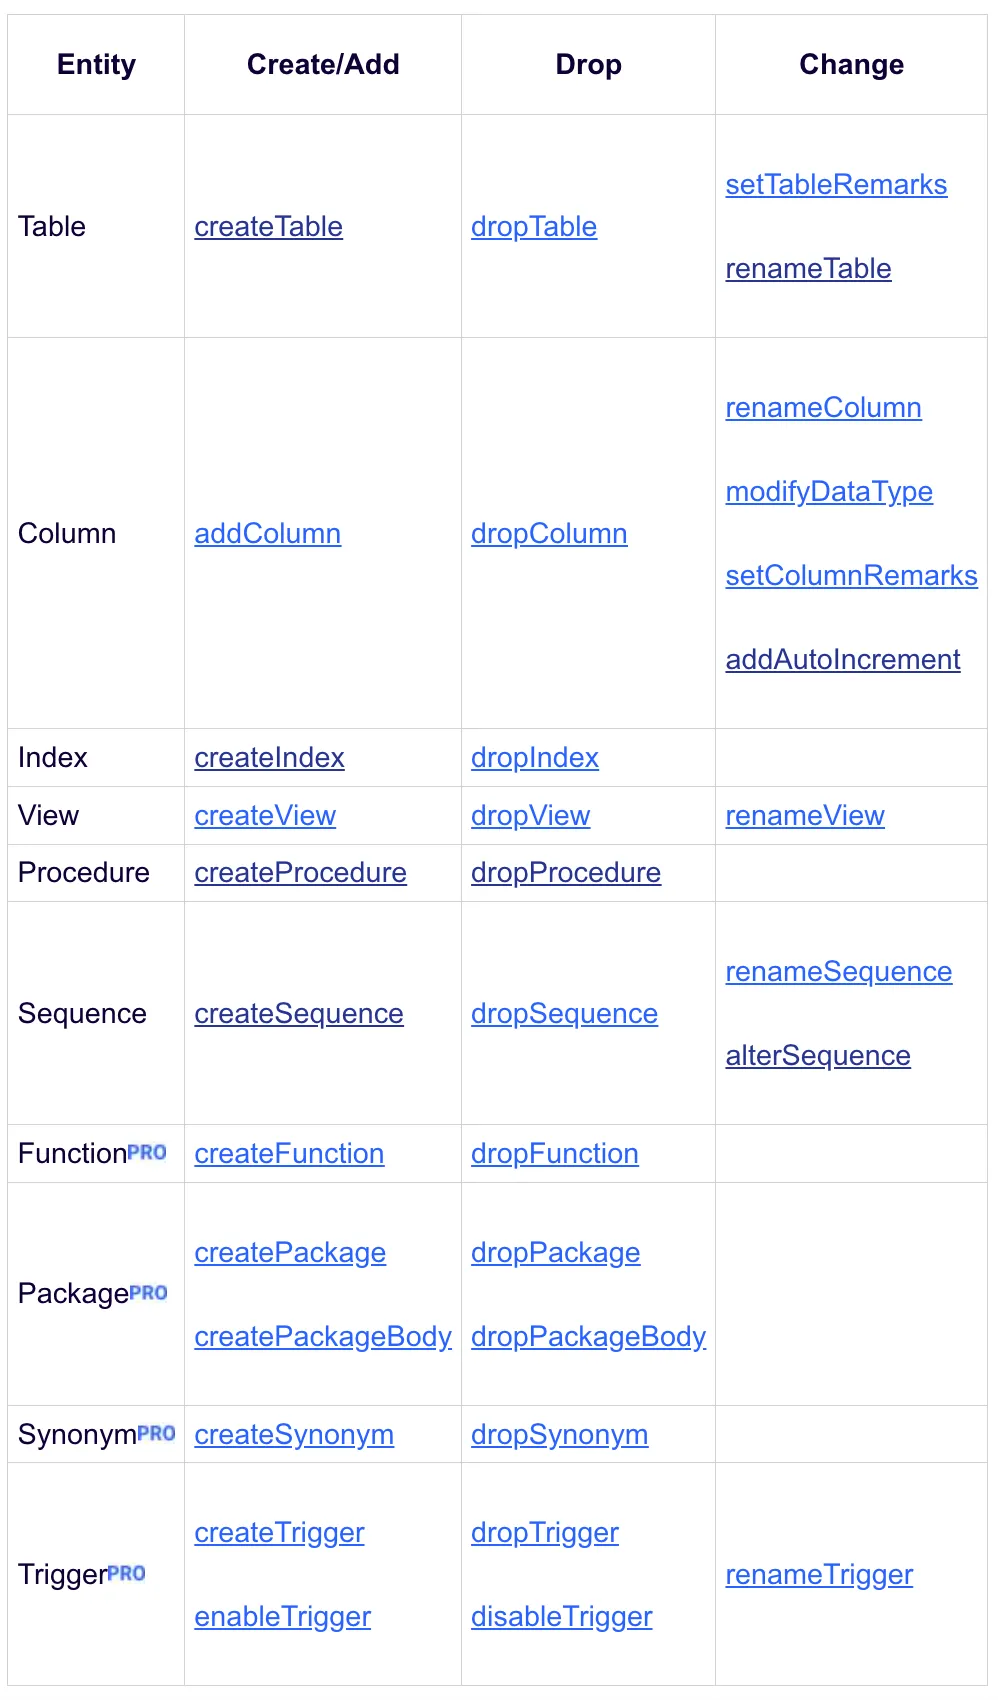The height and width of the screenshot is (1700, 998).
Task: Open the enableTrigger link
Action: click(282, 1617)
